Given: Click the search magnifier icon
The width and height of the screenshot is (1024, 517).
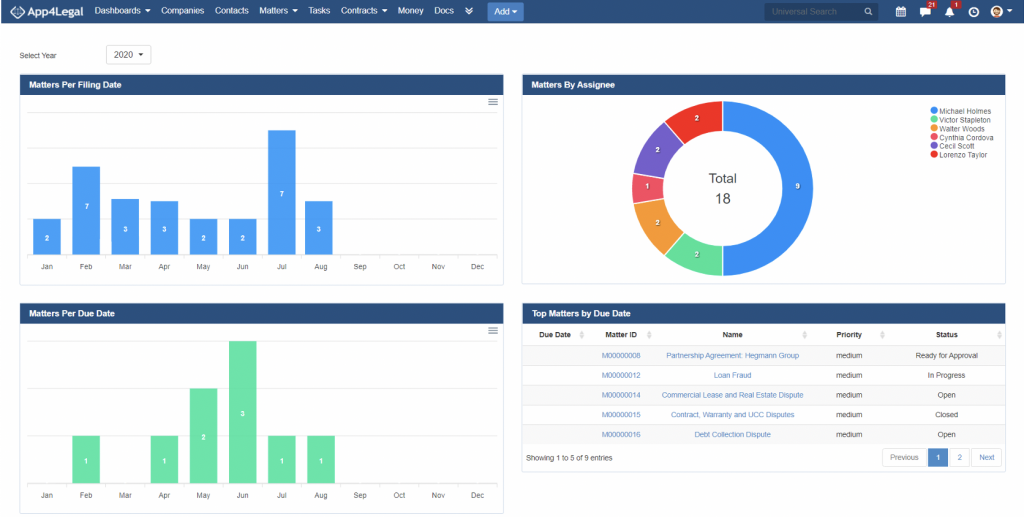Looking at the screenshot, I should (x=869, y=12).
